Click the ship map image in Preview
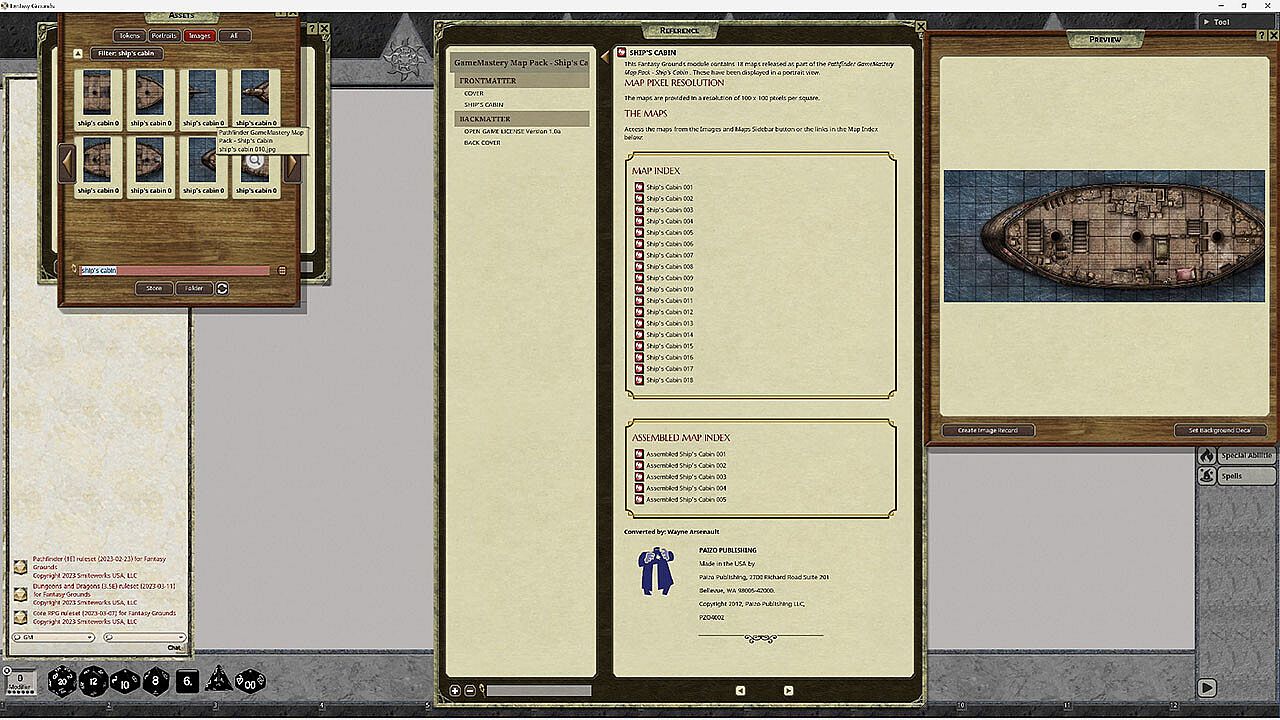The width and height of the screenshot is (1280, 720). pyautogui.click(x=1105, y=236)
